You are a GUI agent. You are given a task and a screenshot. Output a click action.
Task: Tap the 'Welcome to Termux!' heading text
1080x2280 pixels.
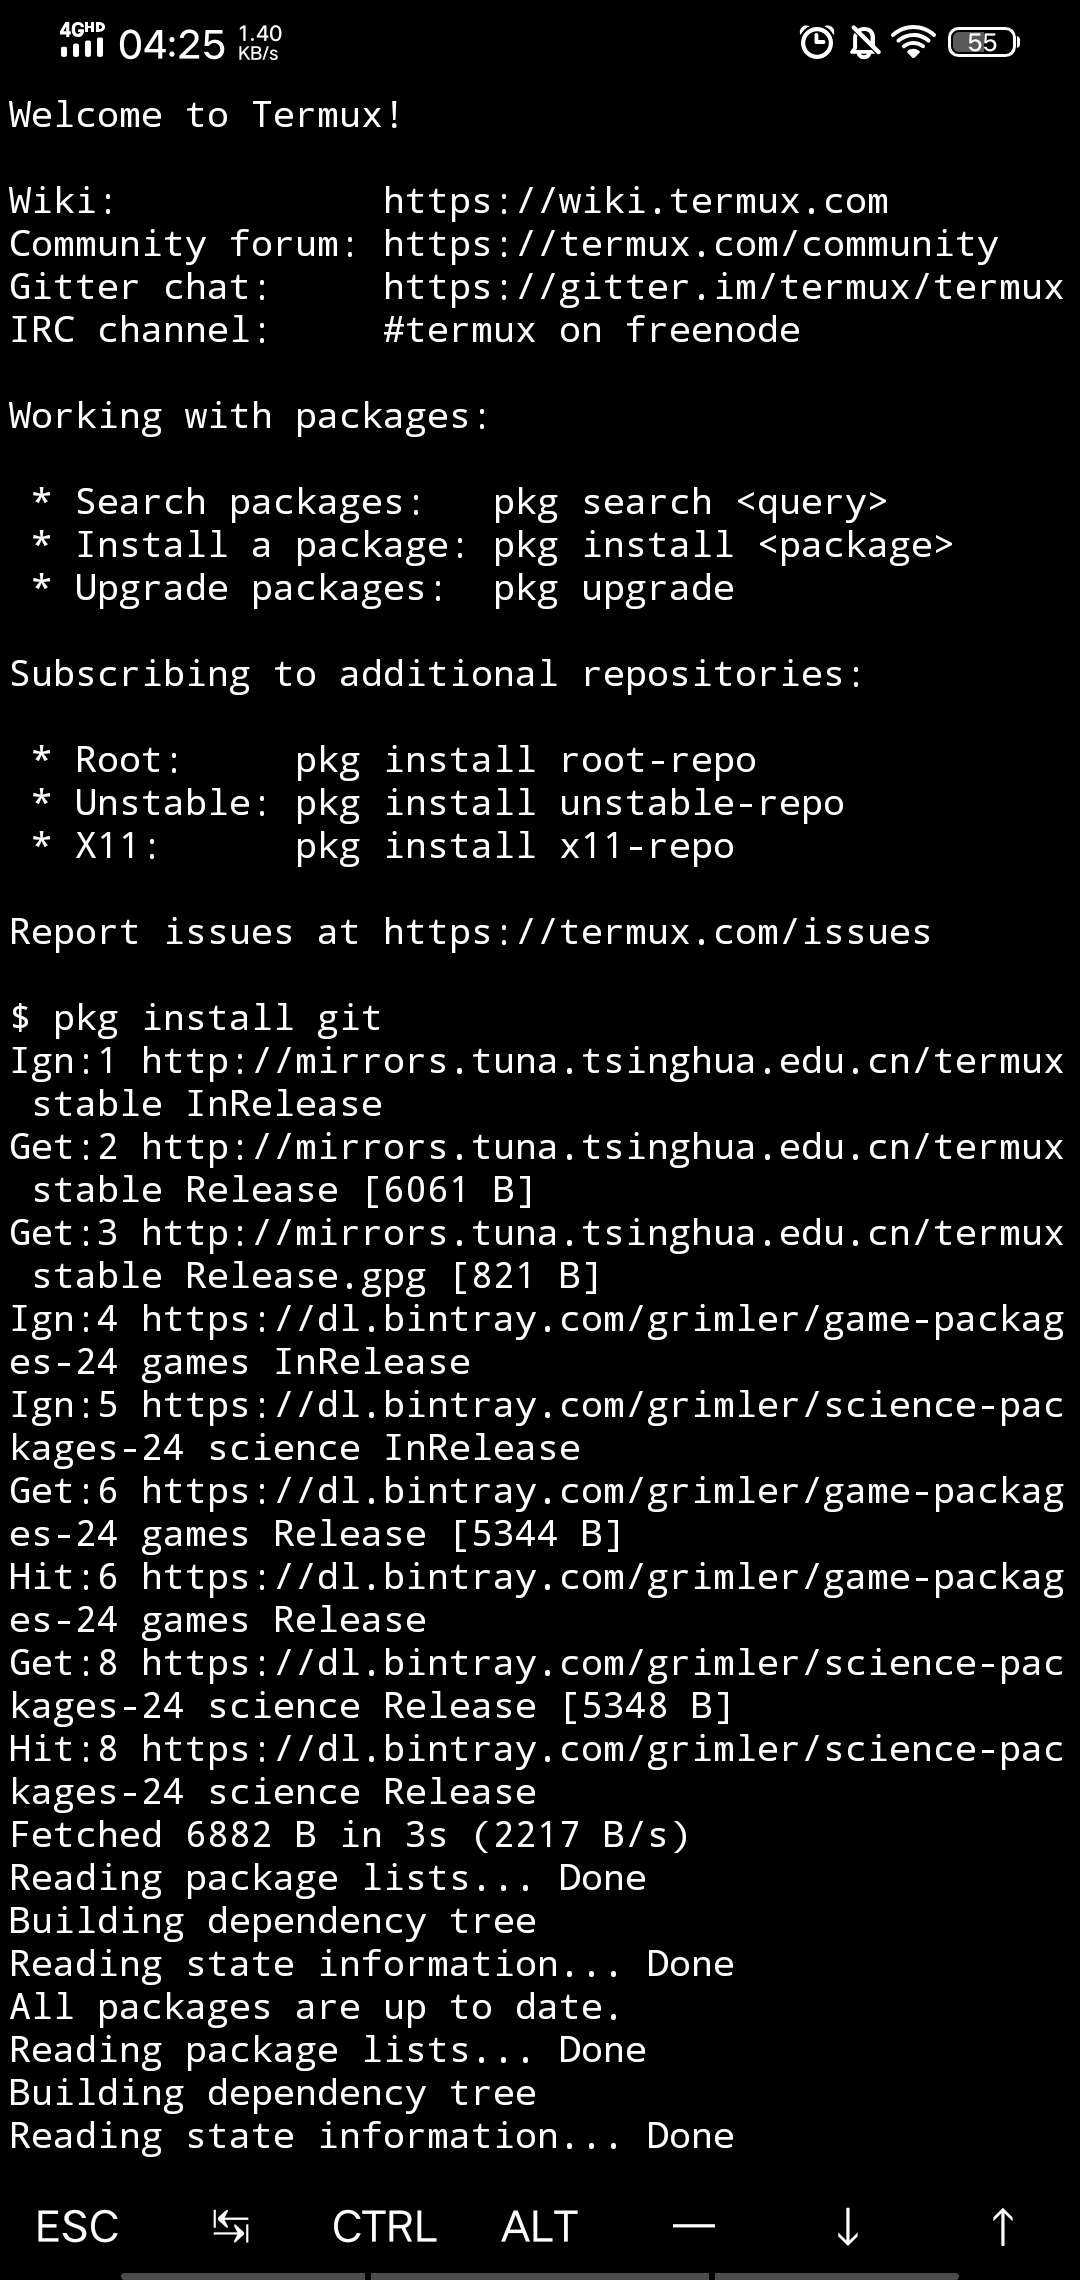[x=206, y=115]
